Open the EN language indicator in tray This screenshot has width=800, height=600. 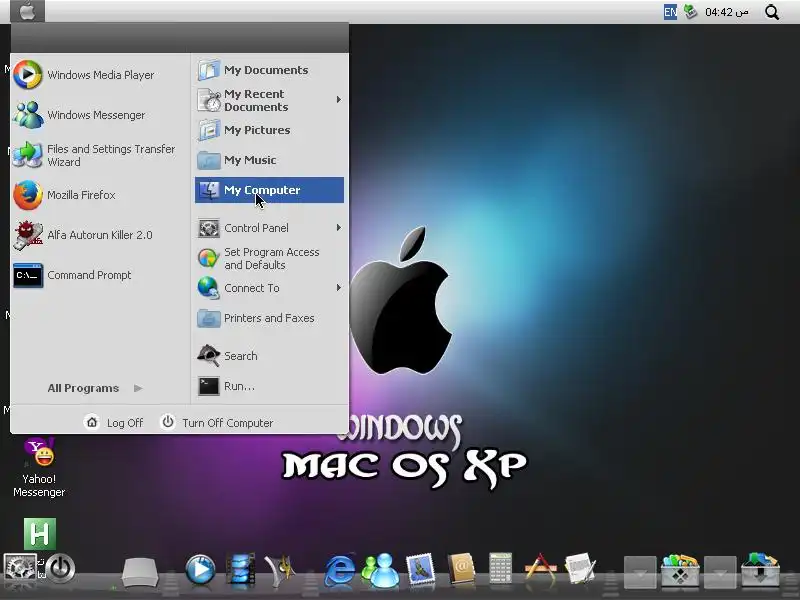tap(670, 12)
